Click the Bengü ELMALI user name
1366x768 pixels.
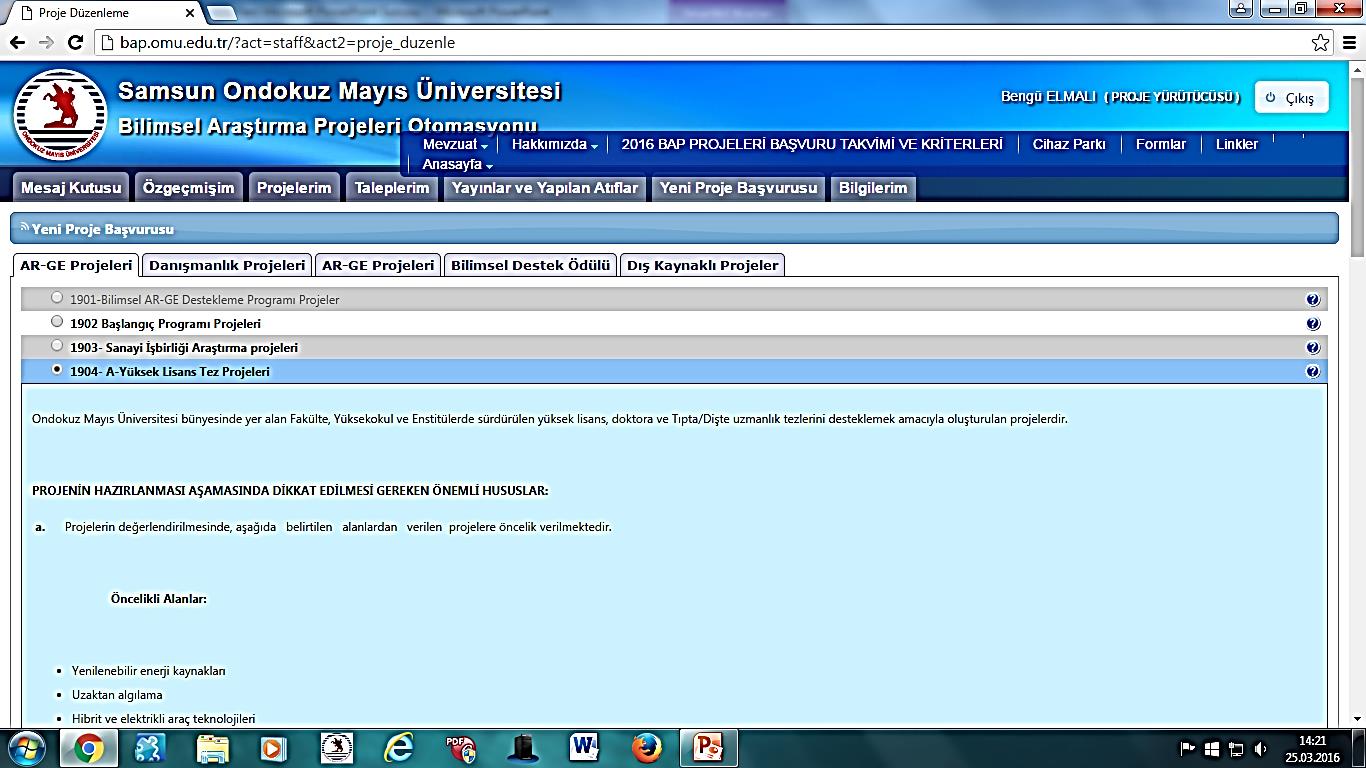(x=1048, y=97)
